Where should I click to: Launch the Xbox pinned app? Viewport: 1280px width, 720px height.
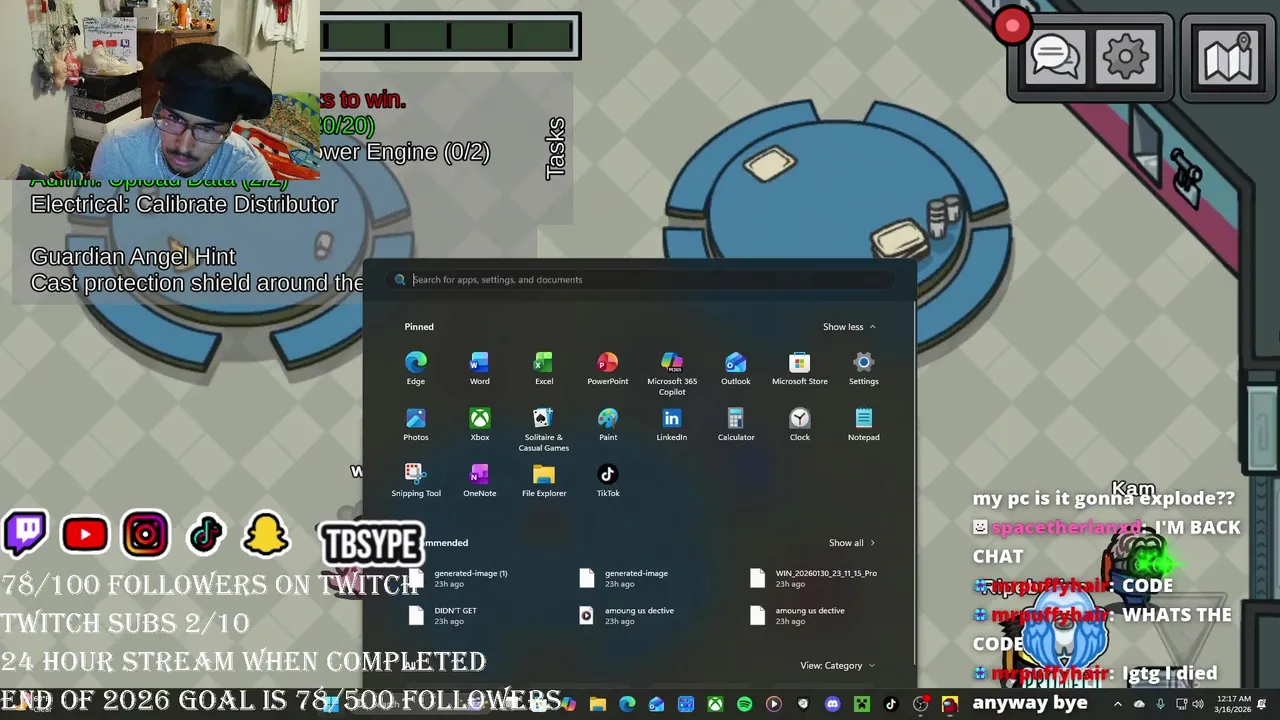click(480, 424)
